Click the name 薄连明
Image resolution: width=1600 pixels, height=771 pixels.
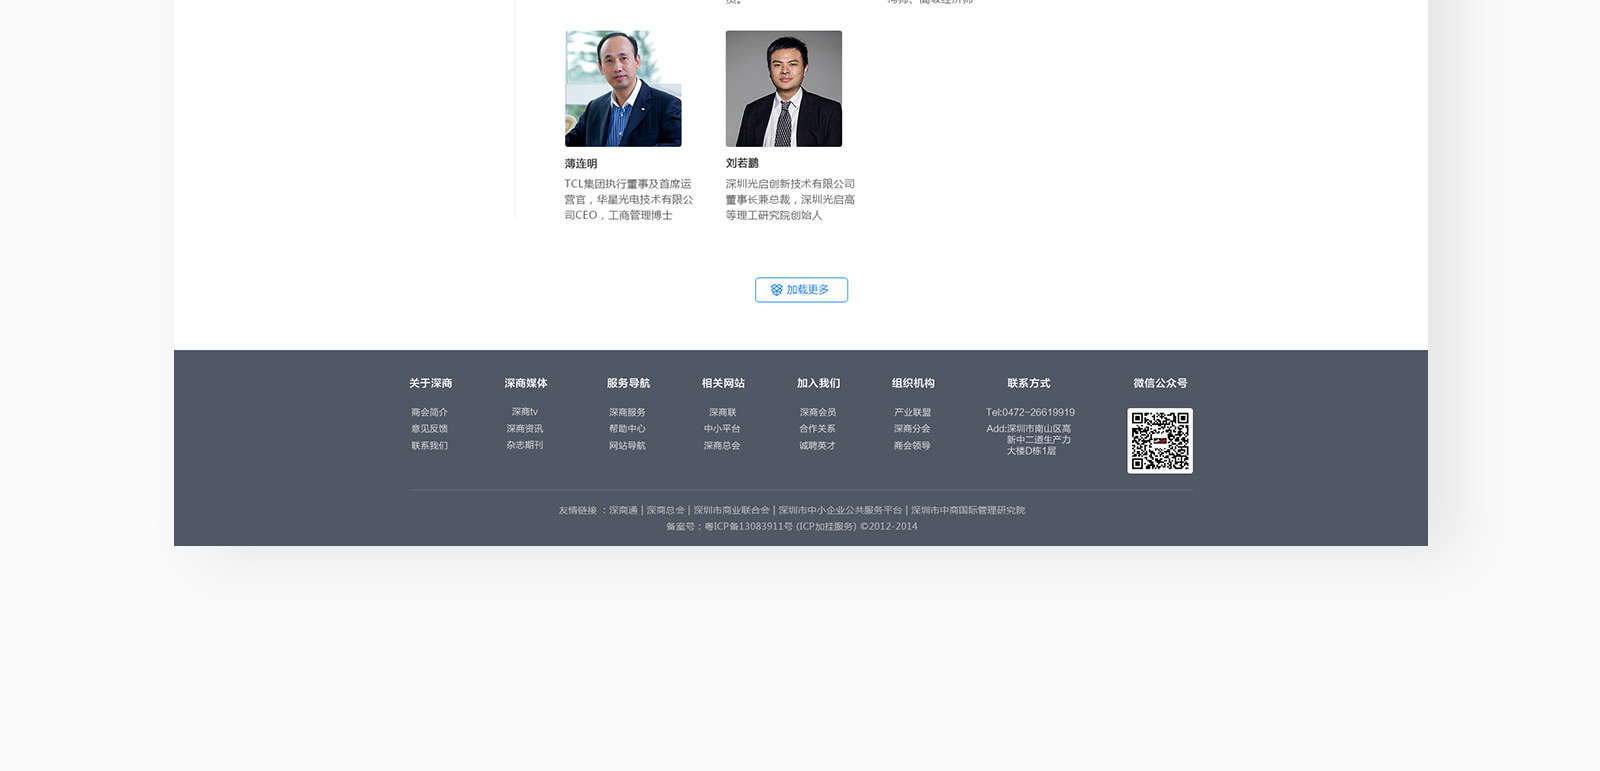581,164
